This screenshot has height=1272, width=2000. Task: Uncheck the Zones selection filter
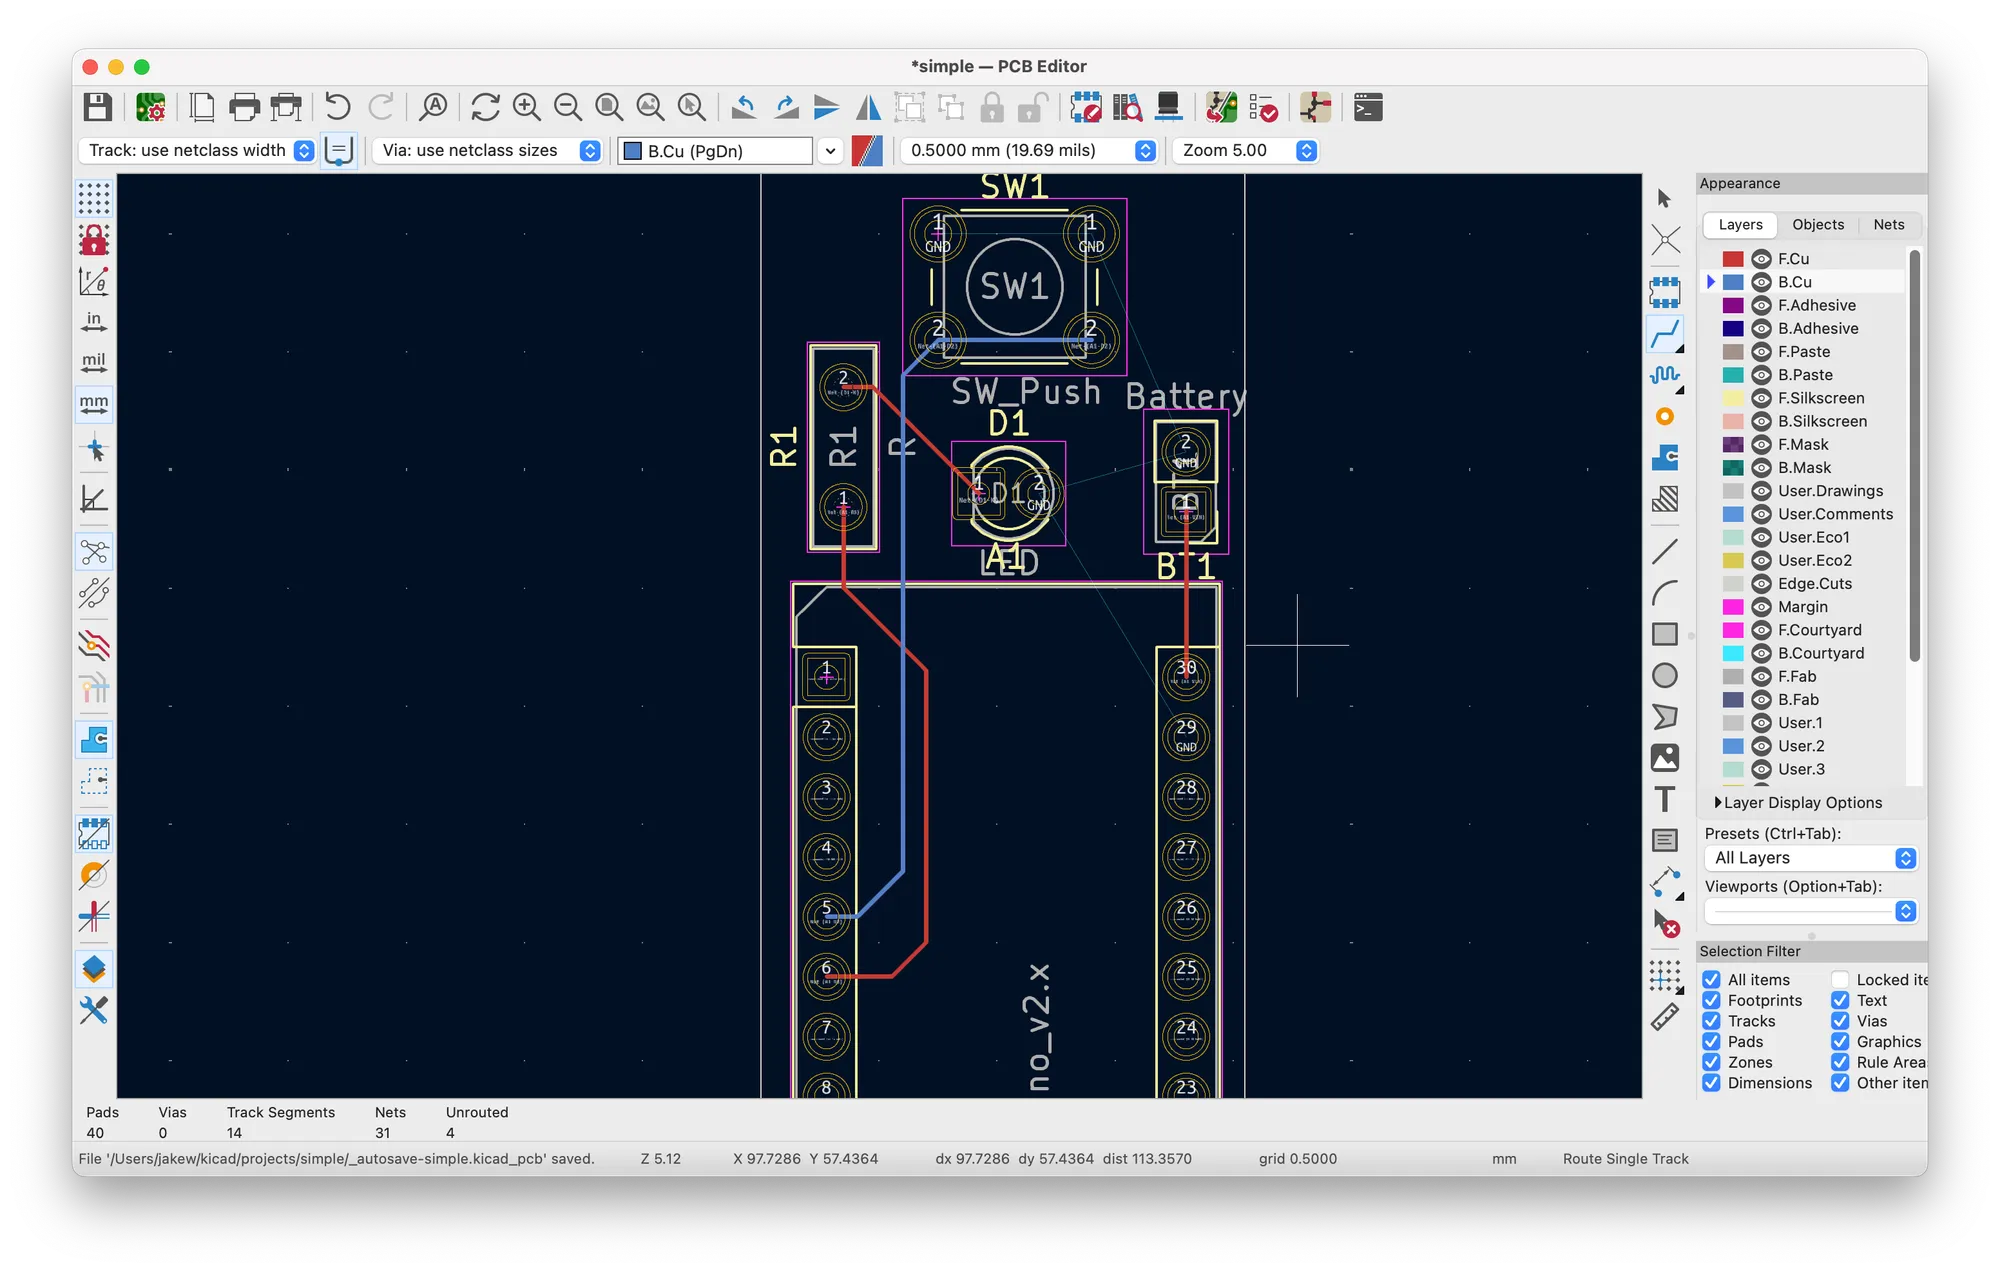(x=1712, y=1062)
